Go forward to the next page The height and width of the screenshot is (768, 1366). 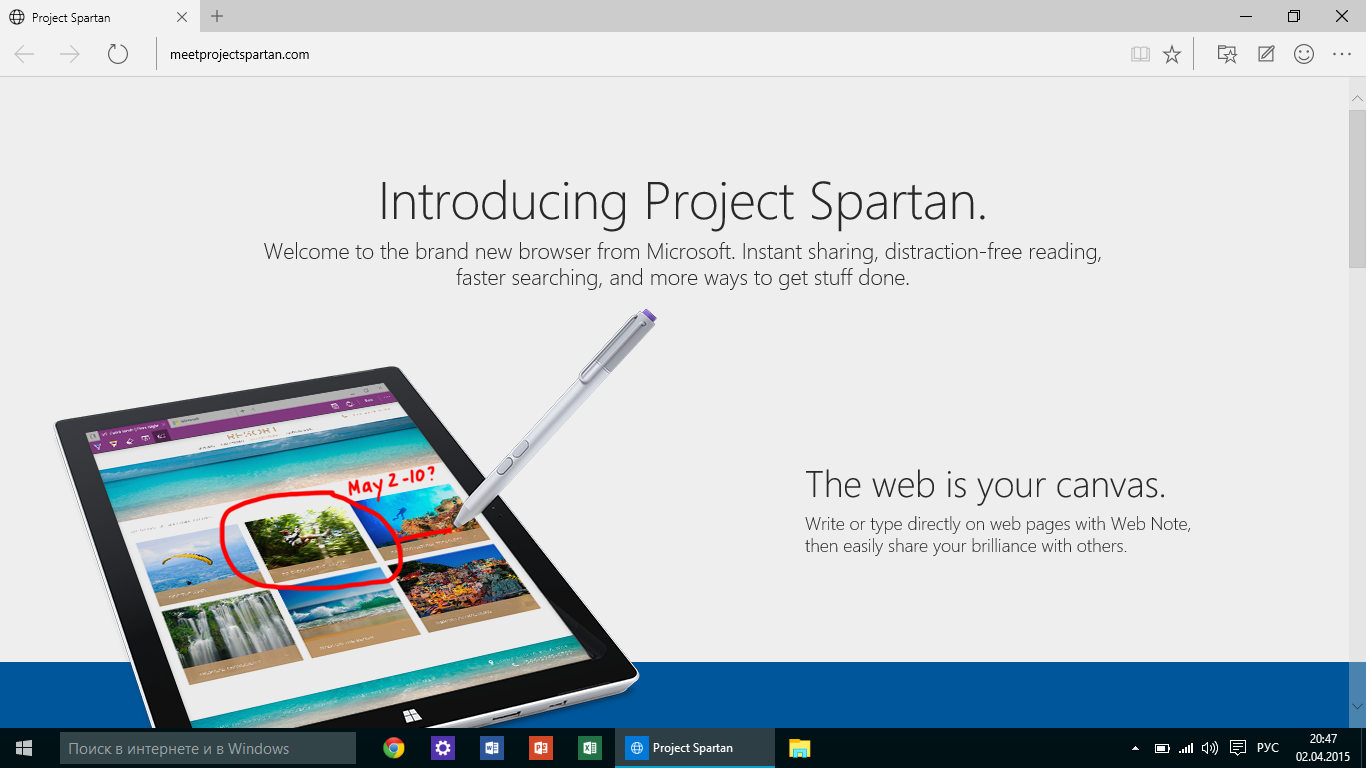pos(70,54)
